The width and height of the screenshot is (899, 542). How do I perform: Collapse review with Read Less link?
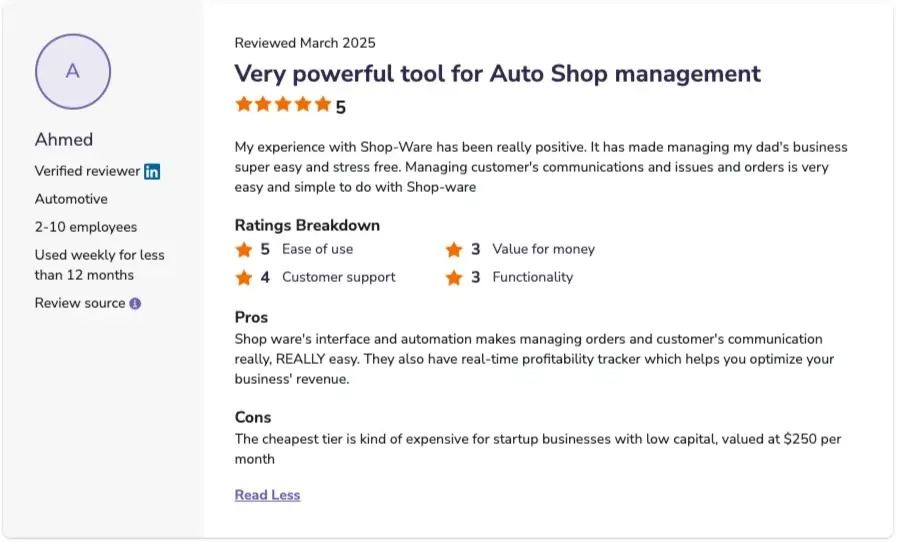[x=267, y=495]
